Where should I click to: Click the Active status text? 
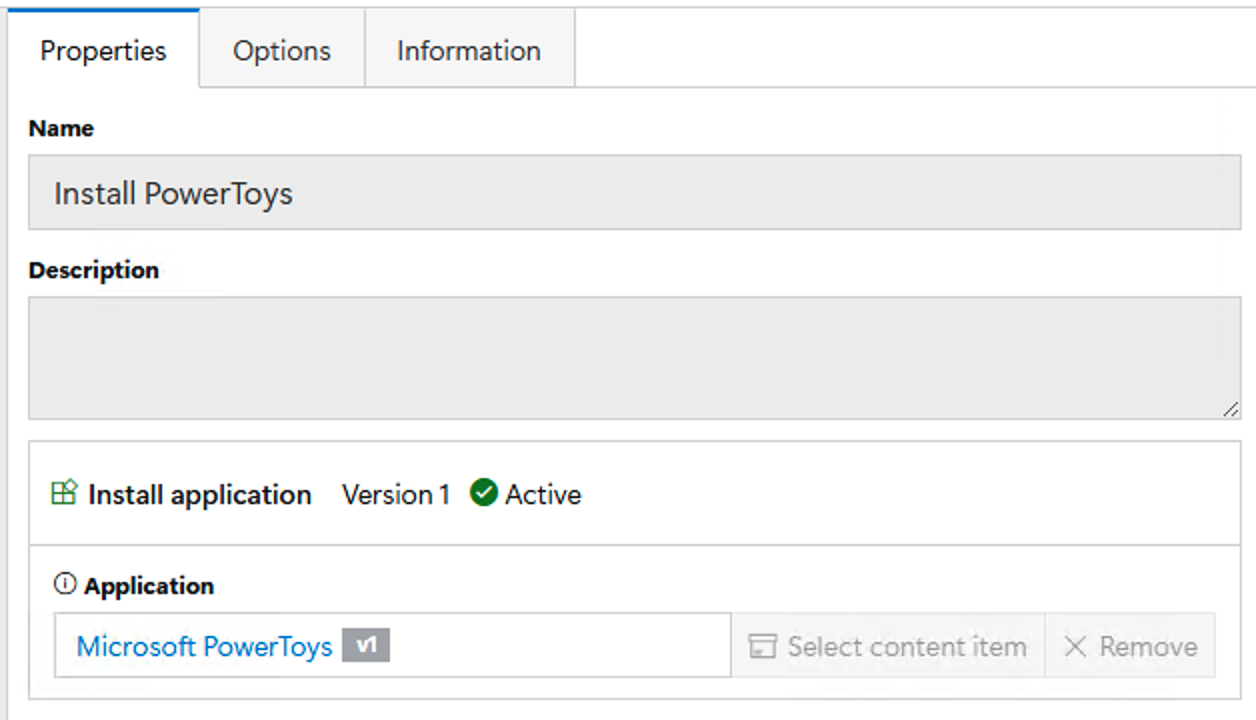543,494
